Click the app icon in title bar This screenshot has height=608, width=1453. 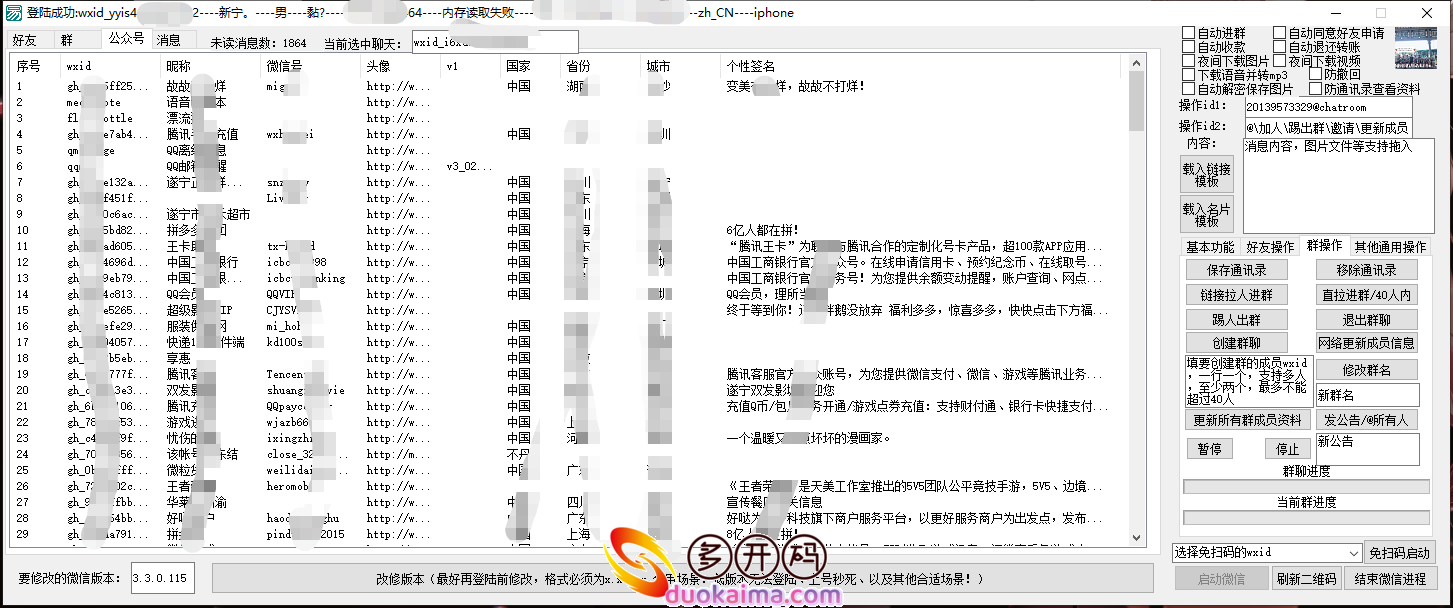click(x=12, y=12)
